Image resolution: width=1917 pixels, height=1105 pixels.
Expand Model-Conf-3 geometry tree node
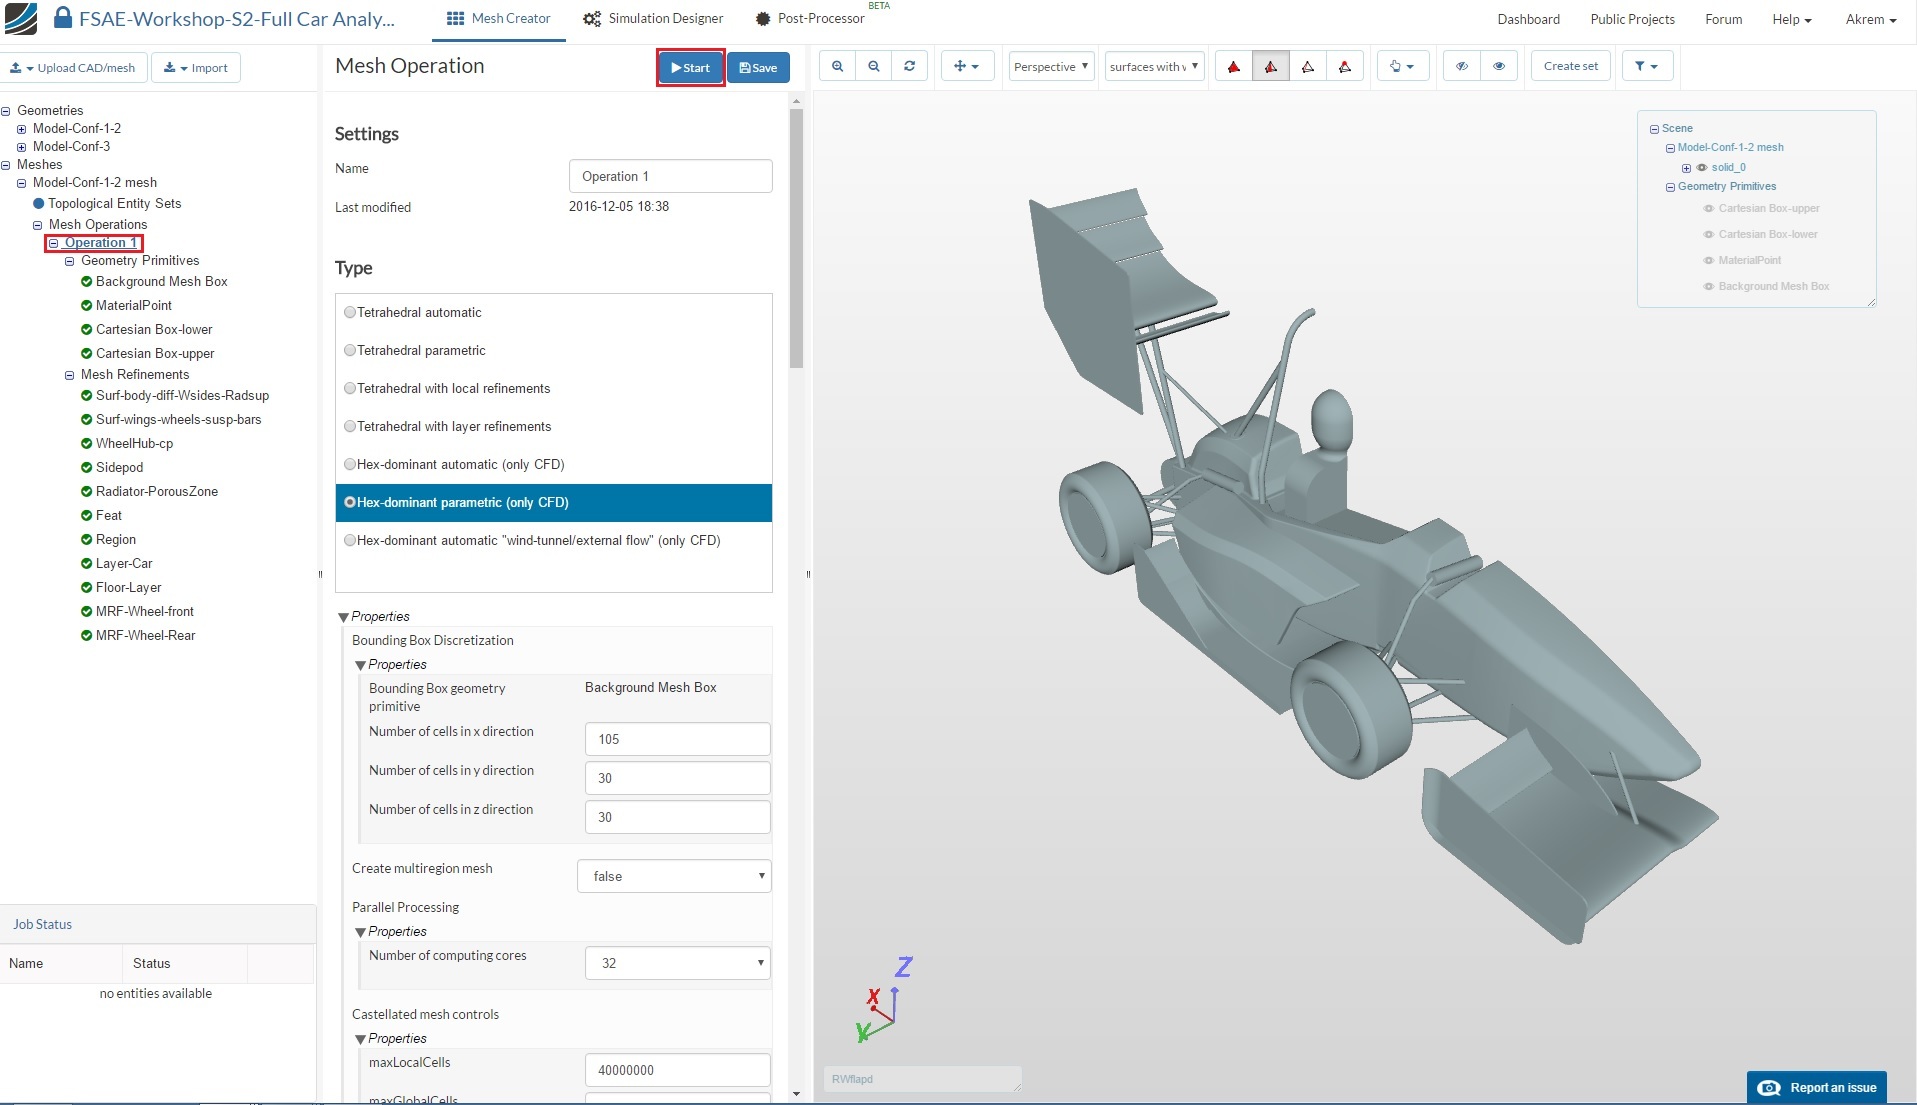click(21, 147)
